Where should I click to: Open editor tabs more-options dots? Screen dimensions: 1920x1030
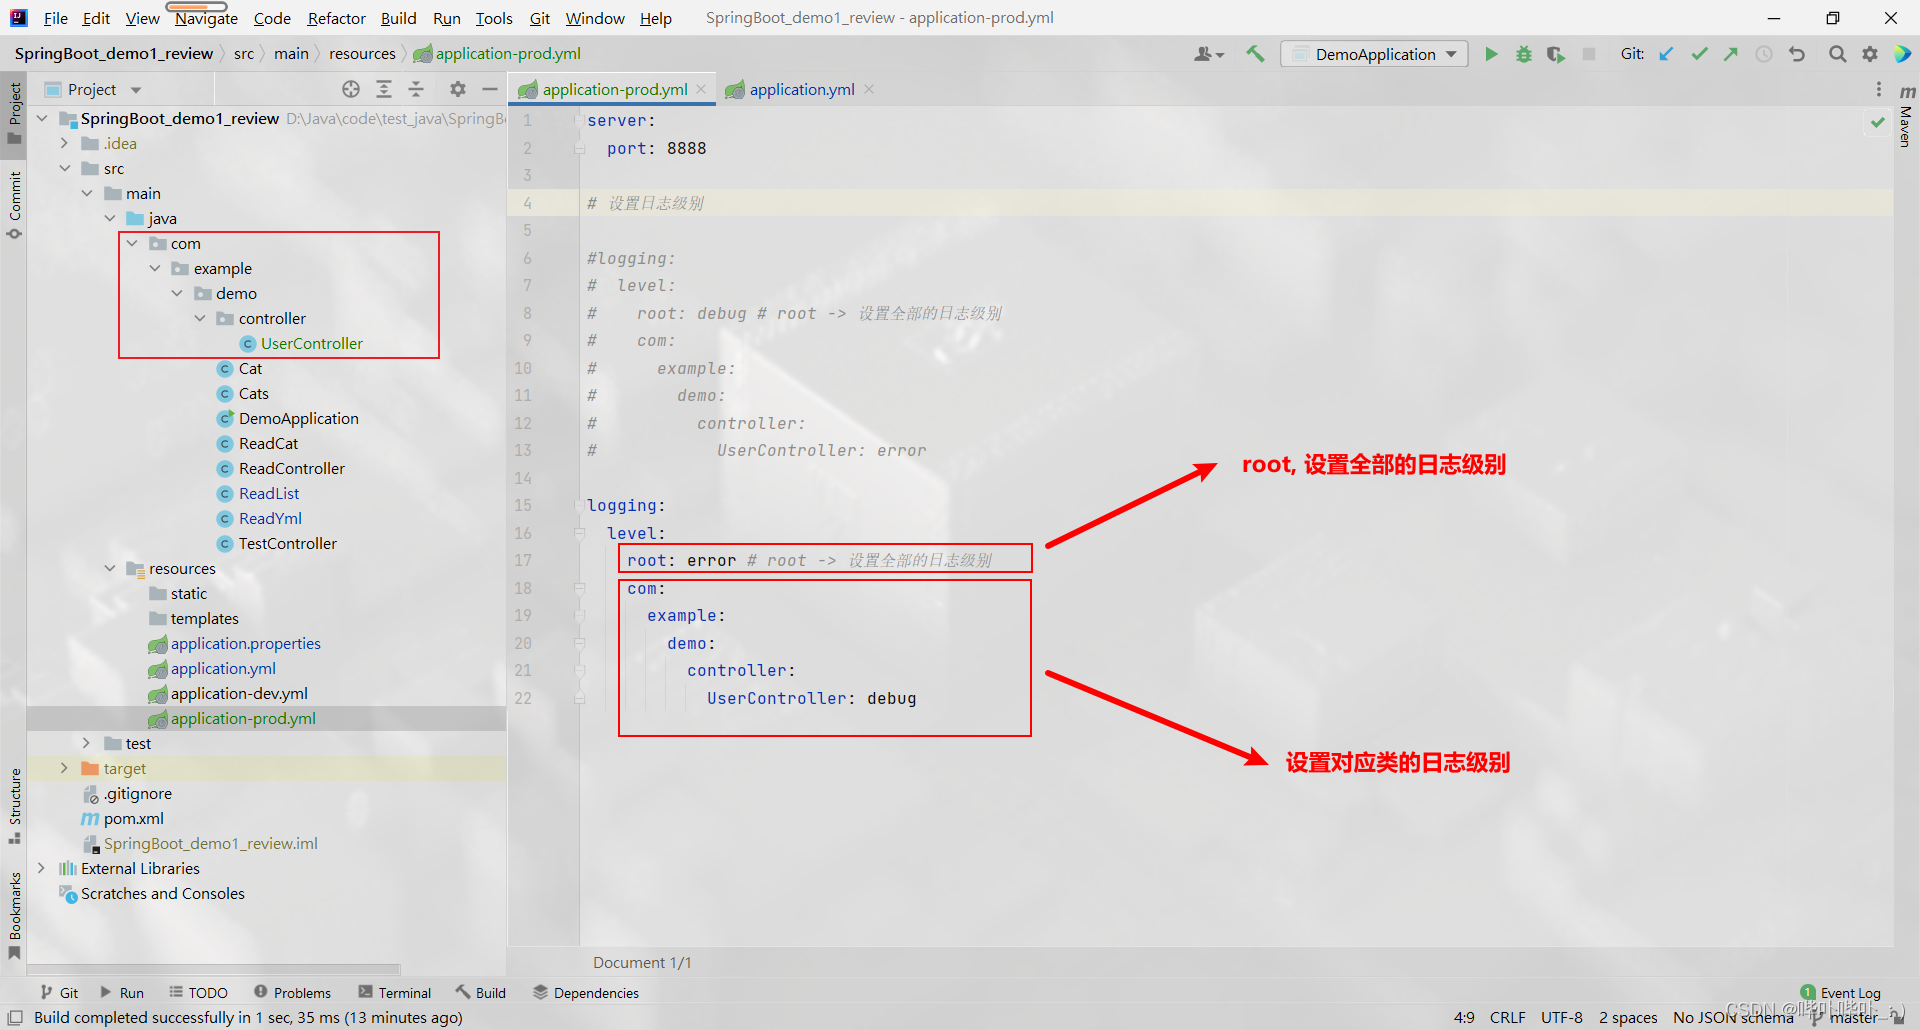point(1879,90)
